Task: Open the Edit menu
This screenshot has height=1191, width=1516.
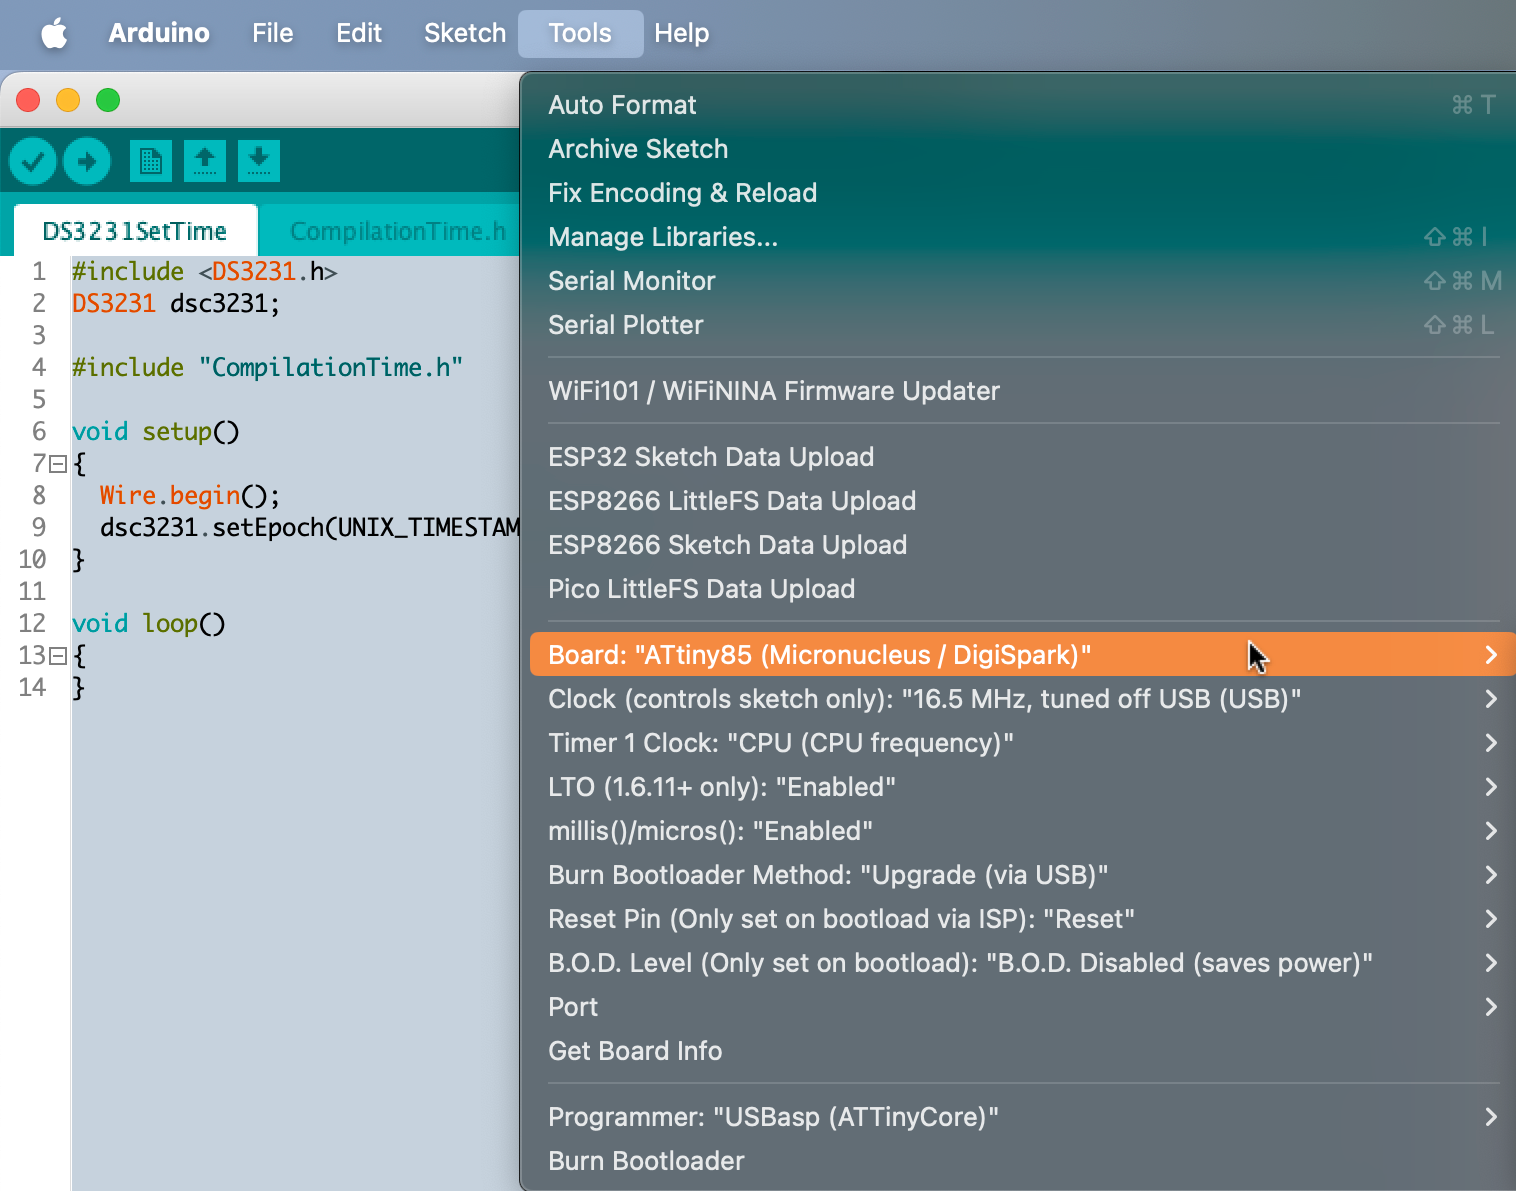Action: 359,33
